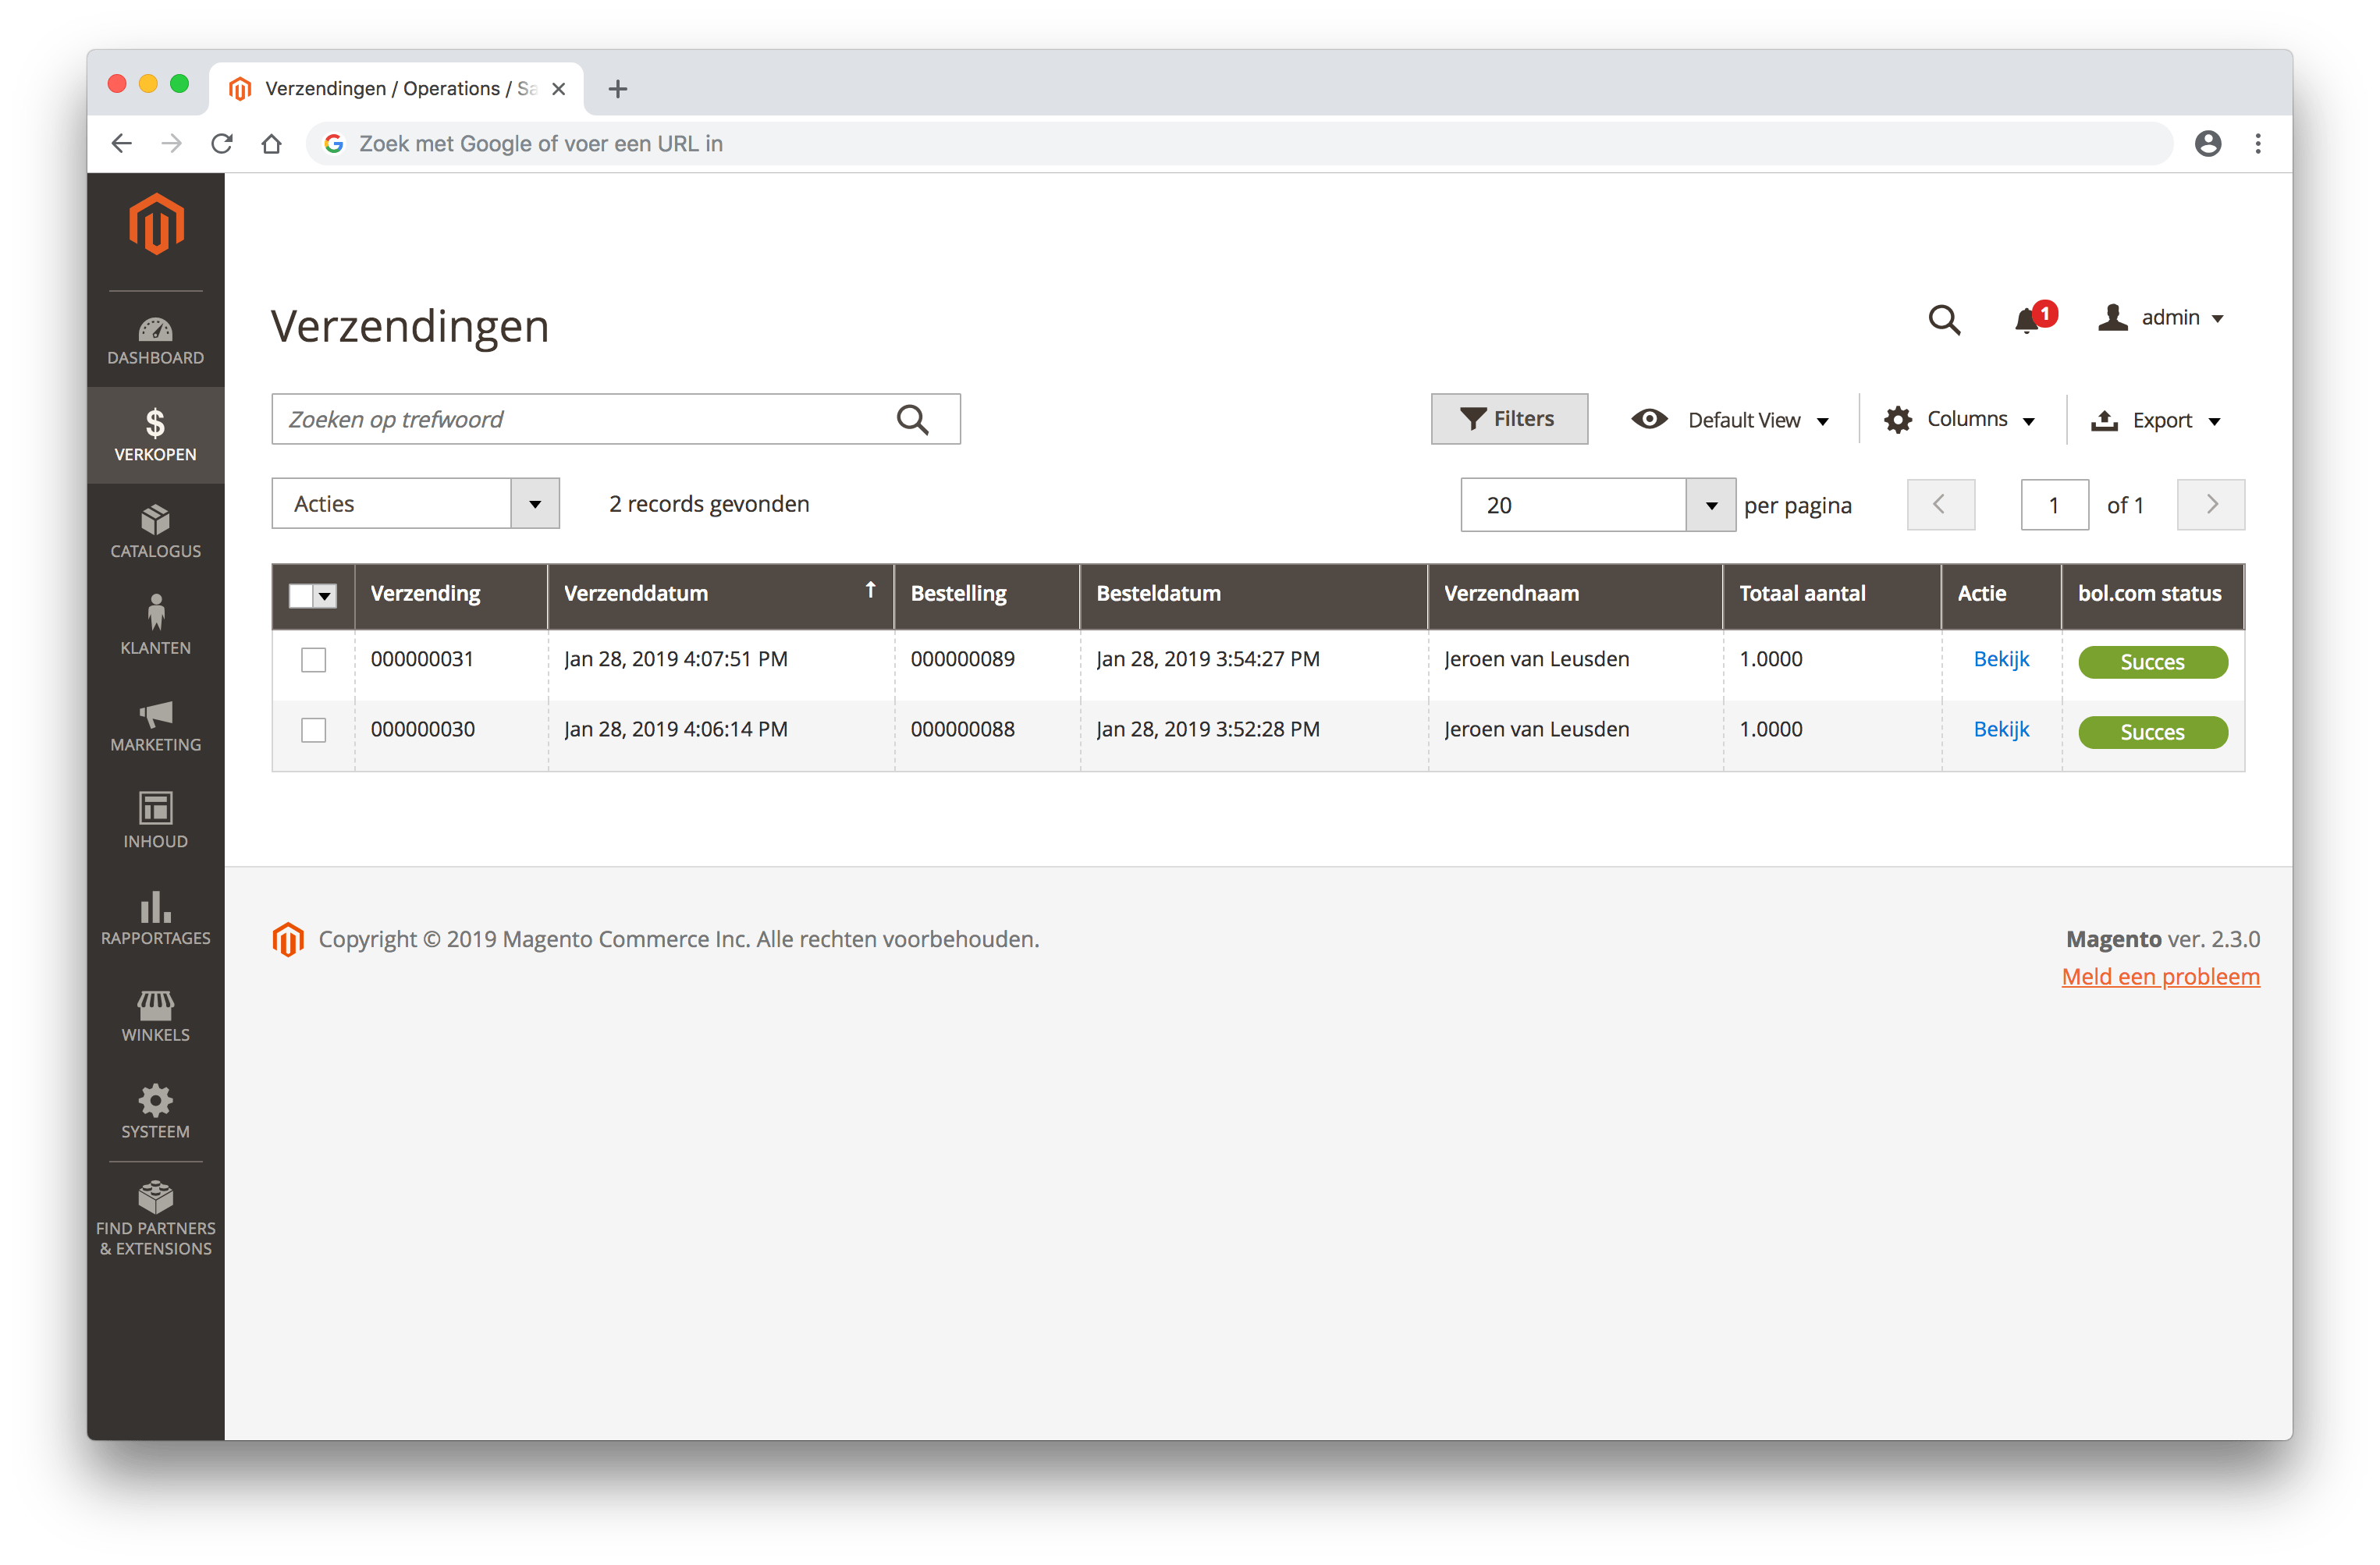This screenshot has width=2380, height=1565.
Task: Go to next page of results
Action: [x=2211, y=505]
